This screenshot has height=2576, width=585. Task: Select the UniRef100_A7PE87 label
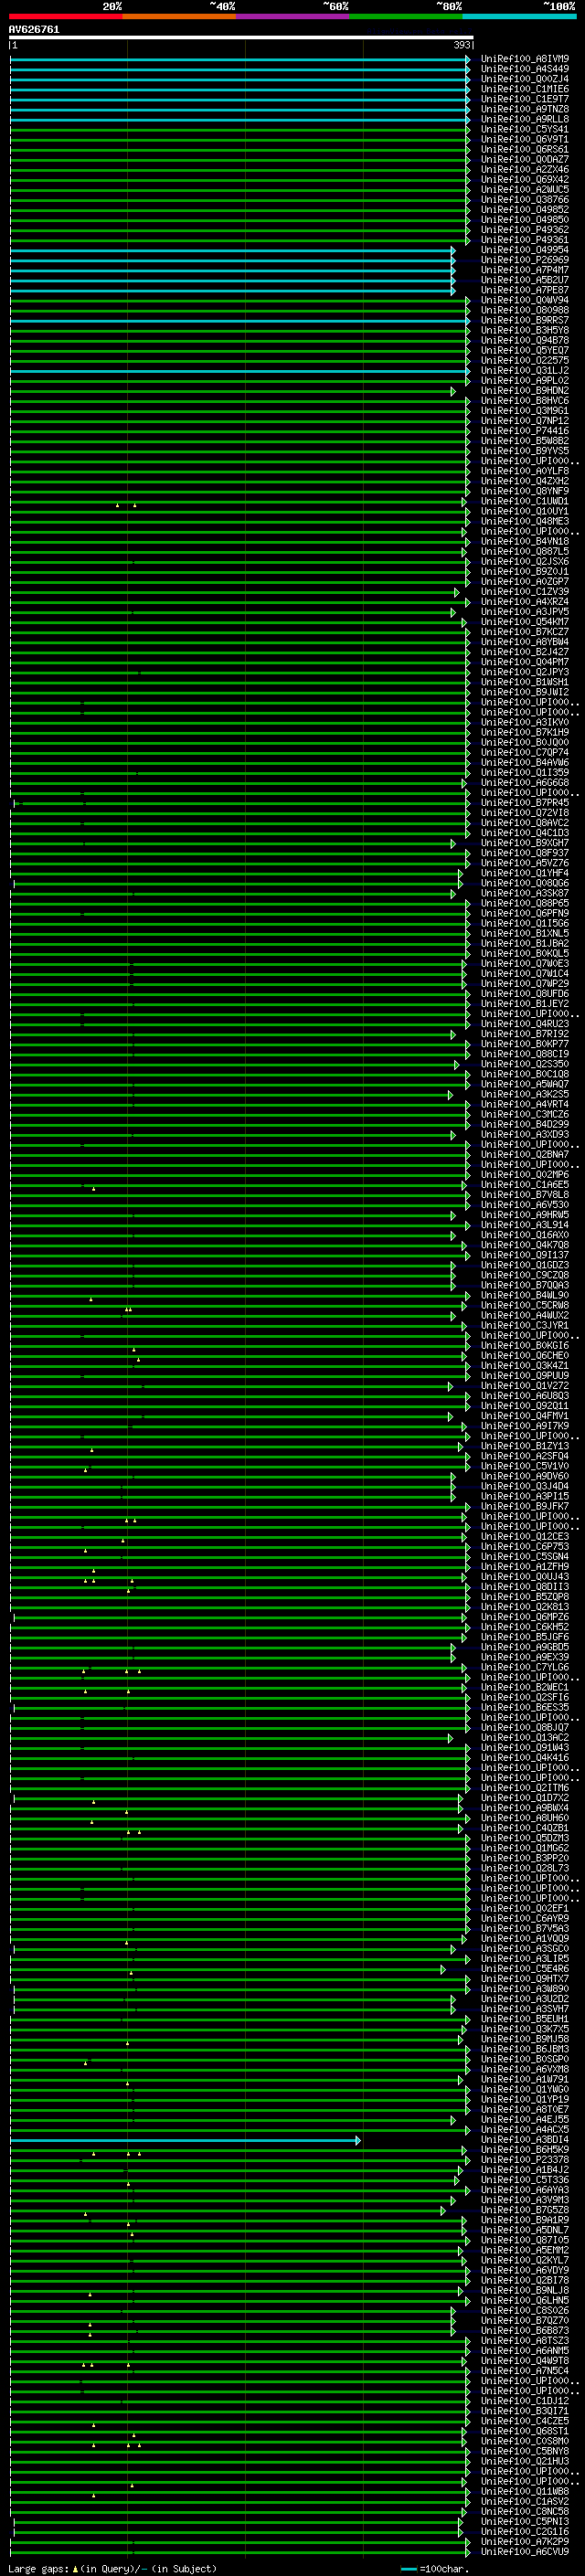point(525,290)
